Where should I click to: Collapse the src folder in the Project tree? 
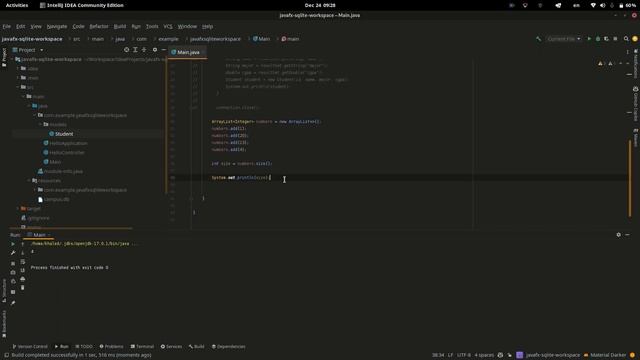(x=18, y=87)
